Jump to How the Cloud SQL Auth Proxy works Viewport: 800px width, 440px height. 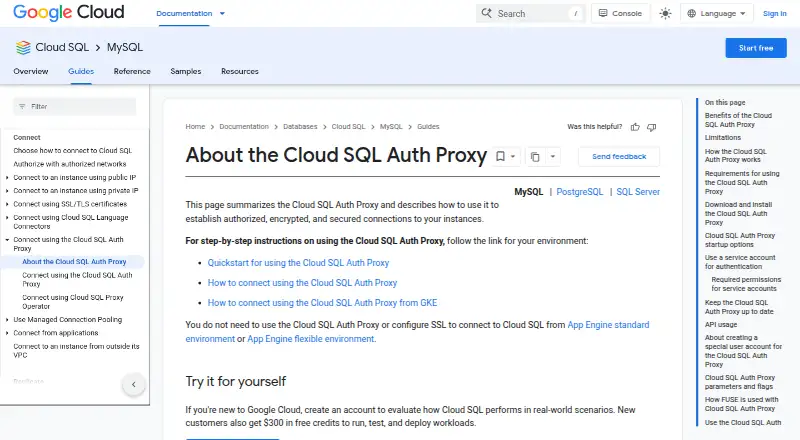pos(735,156)
